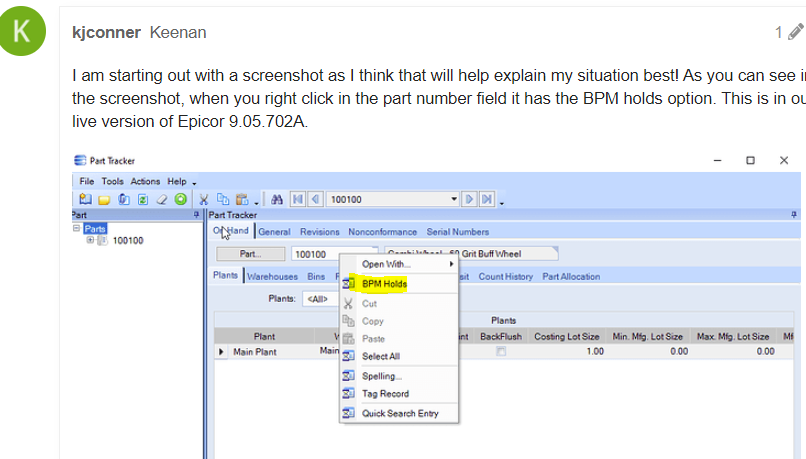Click the binoculars Search icon

click(277, 199)
